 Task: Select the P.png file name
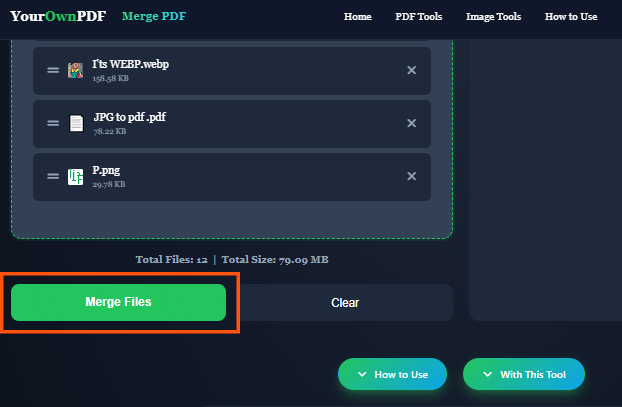click(106, 171)
